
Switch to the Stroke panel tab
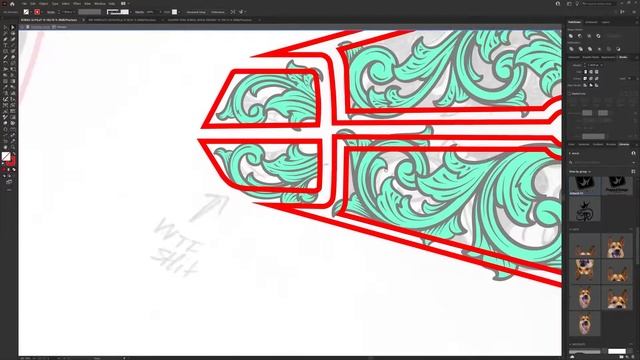pyautogui.click(x=623, y=57)
